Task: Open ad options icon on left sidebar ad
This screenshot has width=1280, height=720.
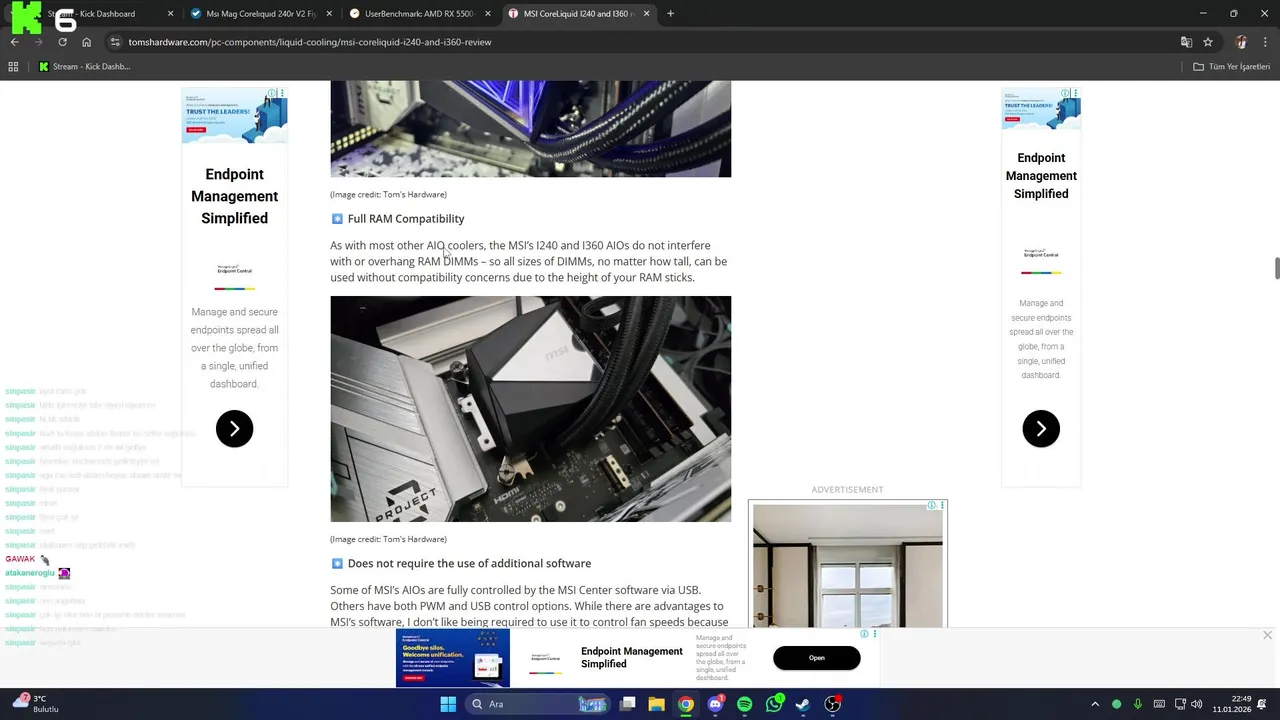Action: pyautogui.click(x=282, y=93)
